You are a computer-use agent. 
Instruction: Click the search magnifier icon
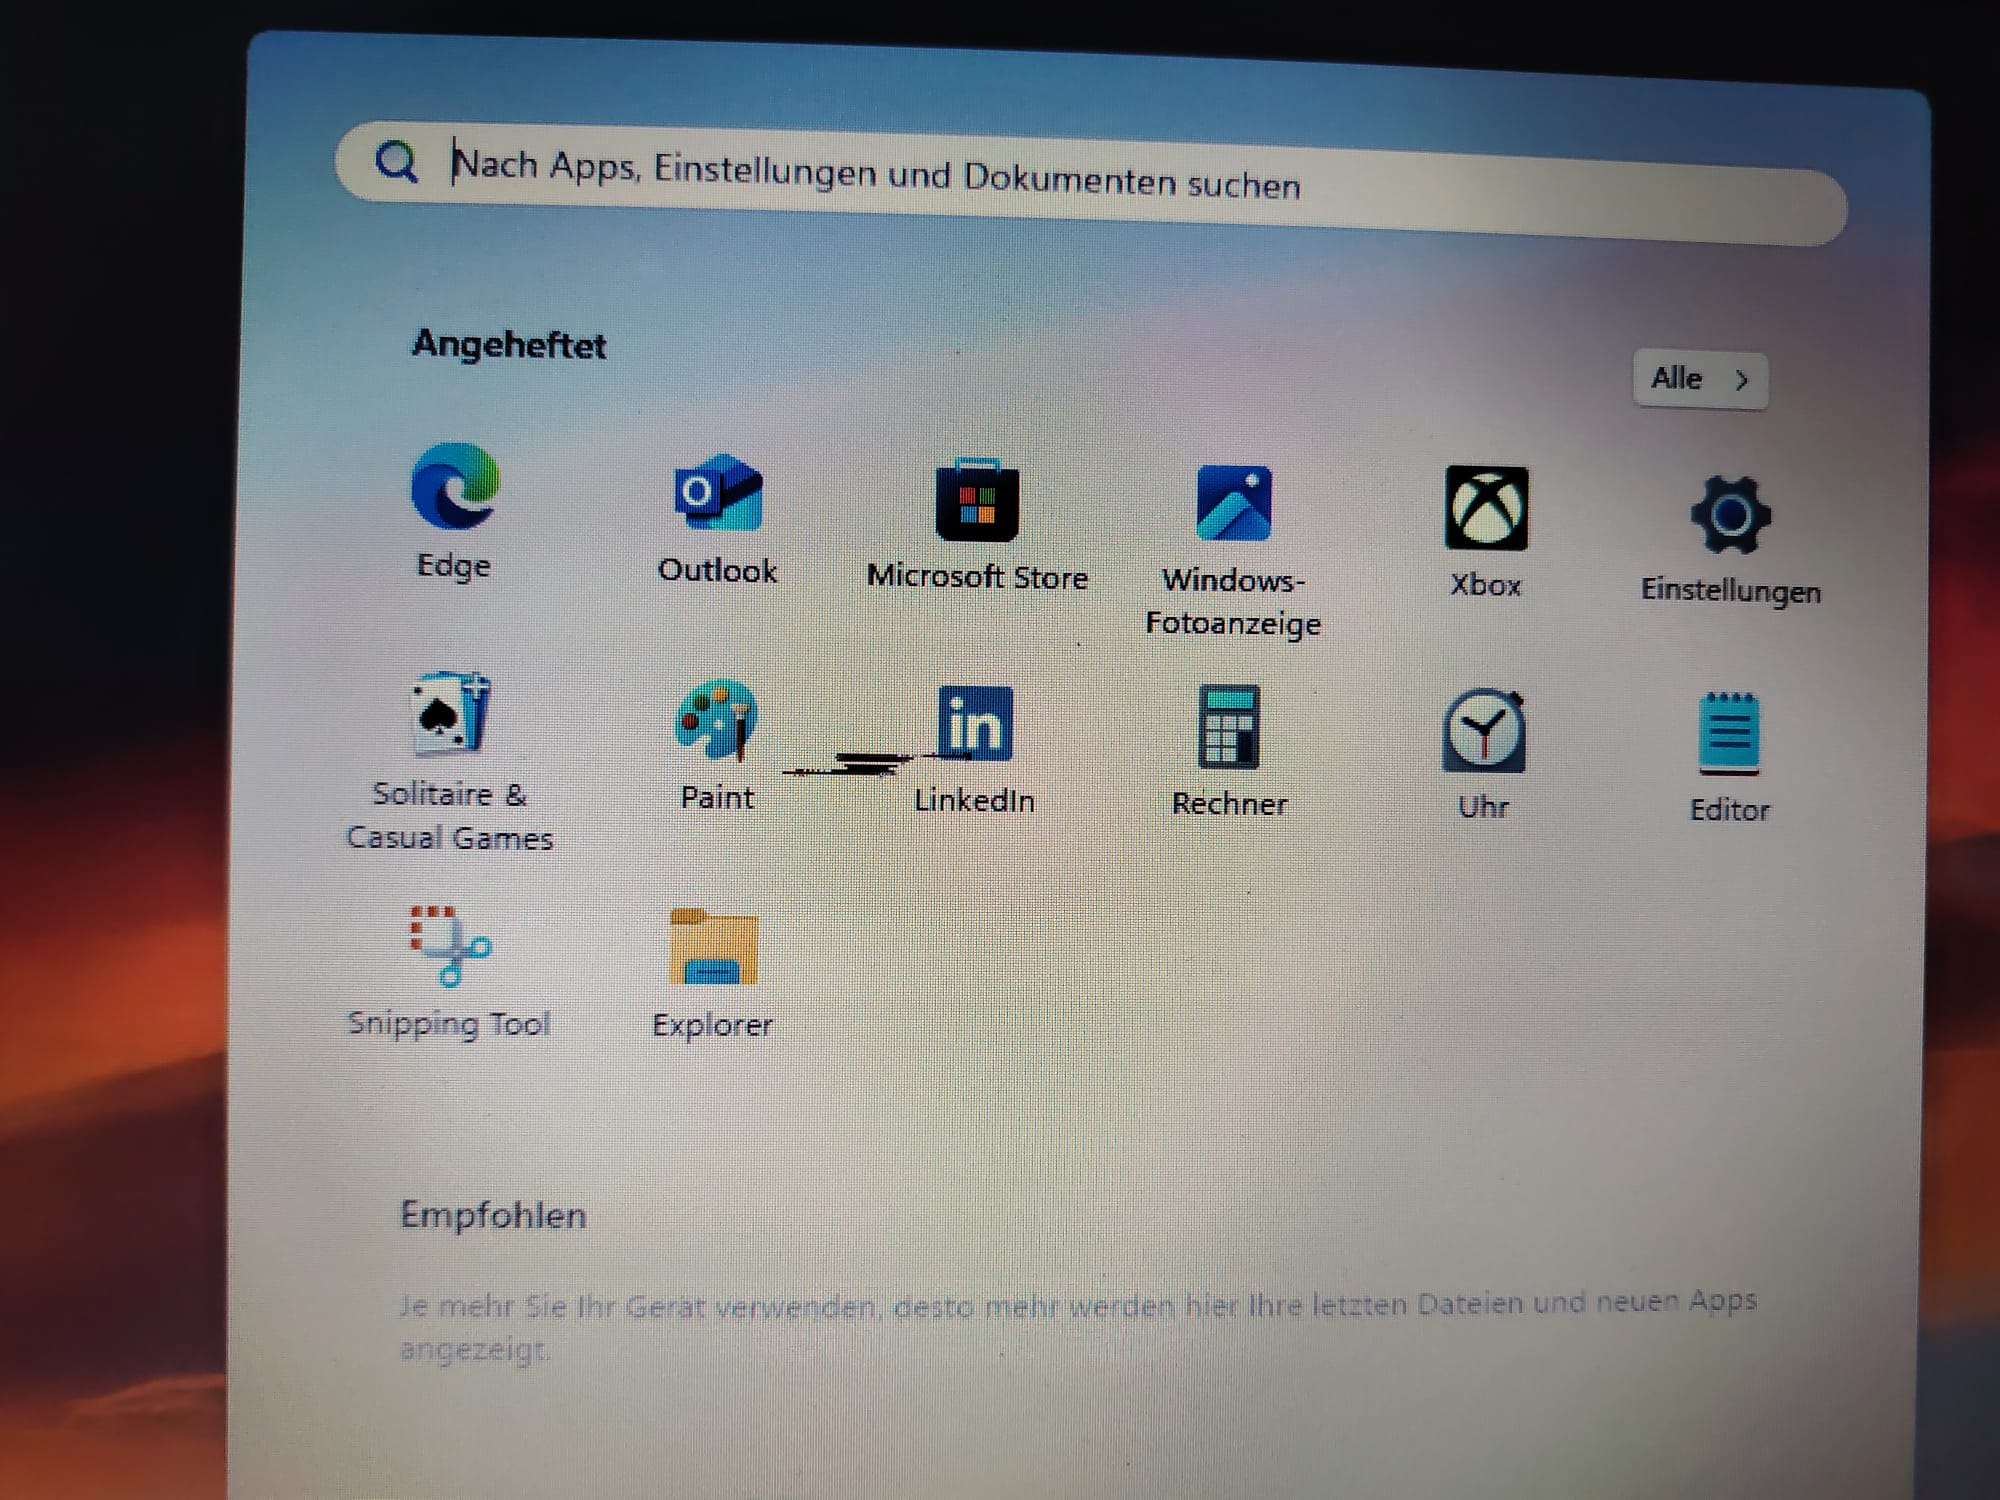tap(396, 161)
